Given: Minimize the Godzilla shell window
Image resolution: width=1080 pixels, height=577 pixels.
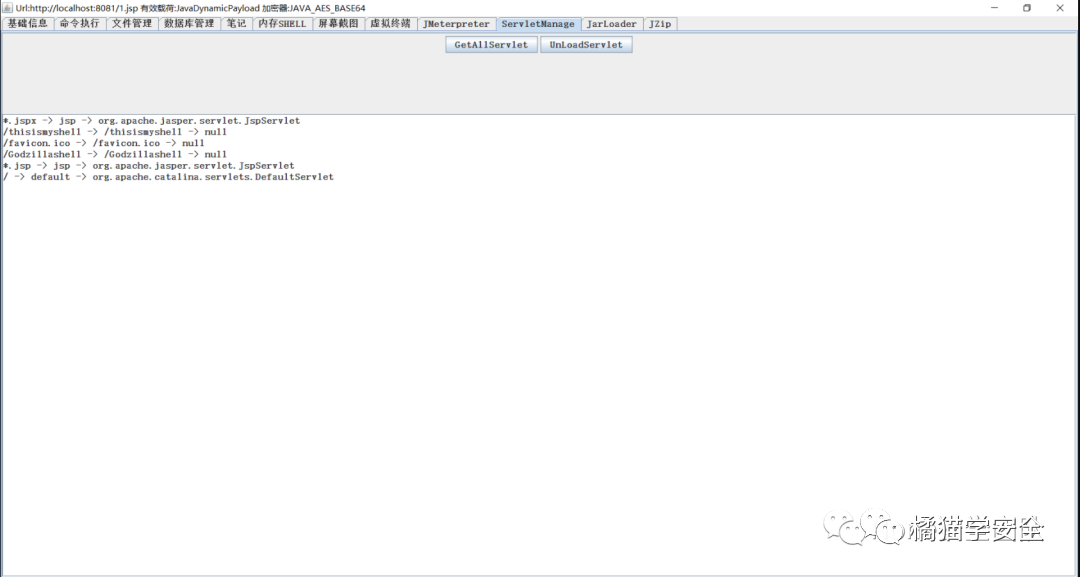Looking at the screenshot, I should tap(994, 8).
